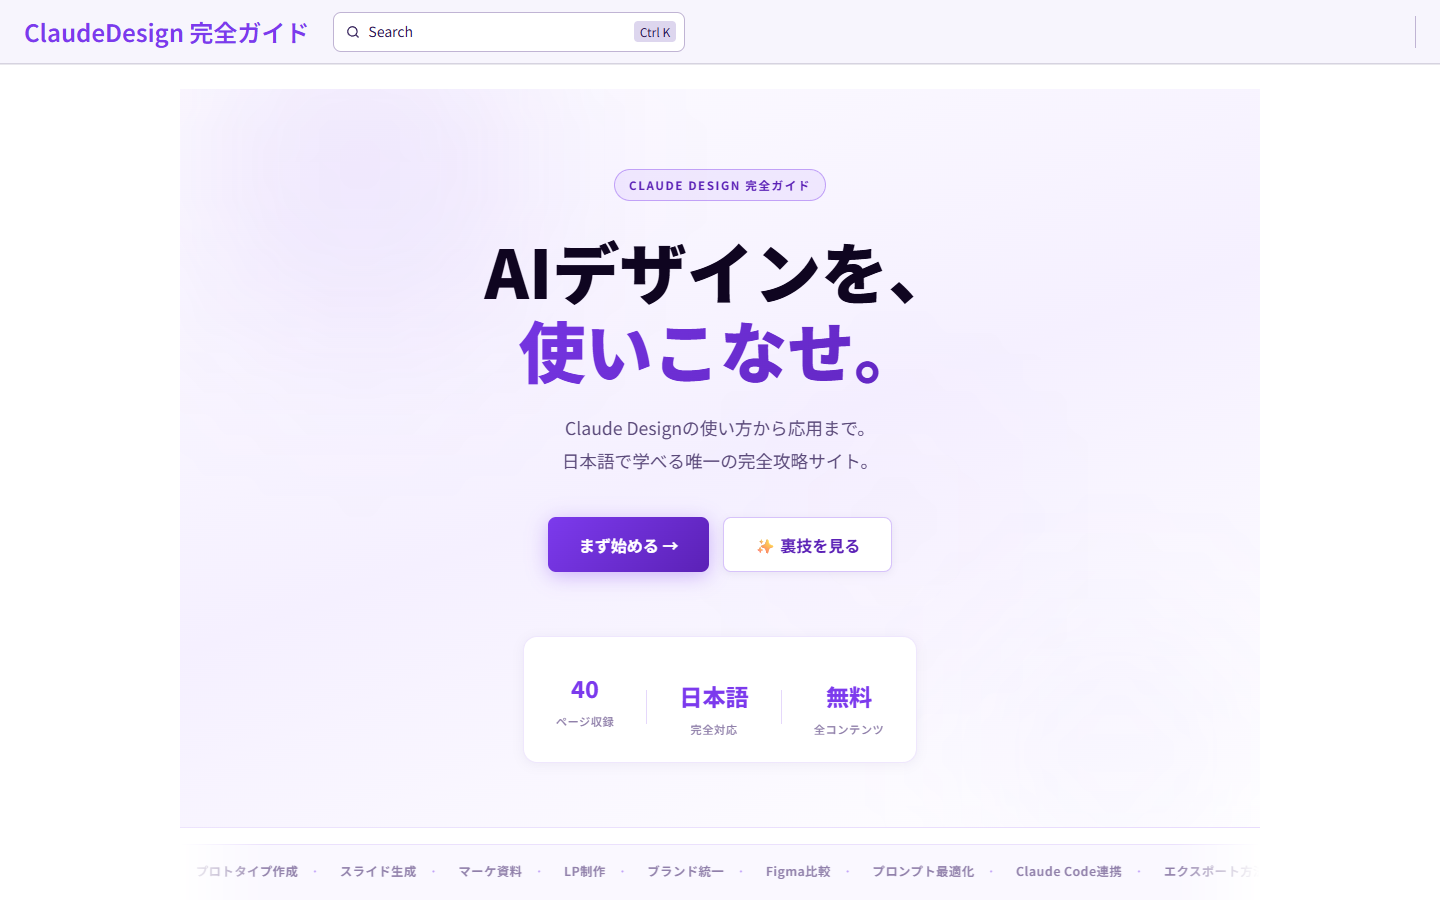
Task: Select the 40 ページ収録 stat
Action: pyautogui.click(x=585, y=702)
